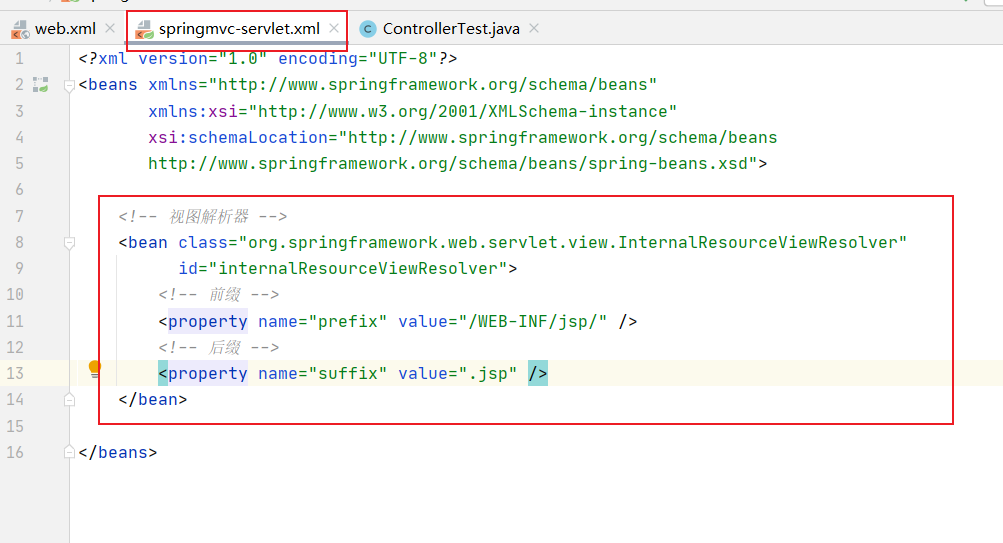Close the web.xml tab
1003x543 pixels.
[109, 29]
